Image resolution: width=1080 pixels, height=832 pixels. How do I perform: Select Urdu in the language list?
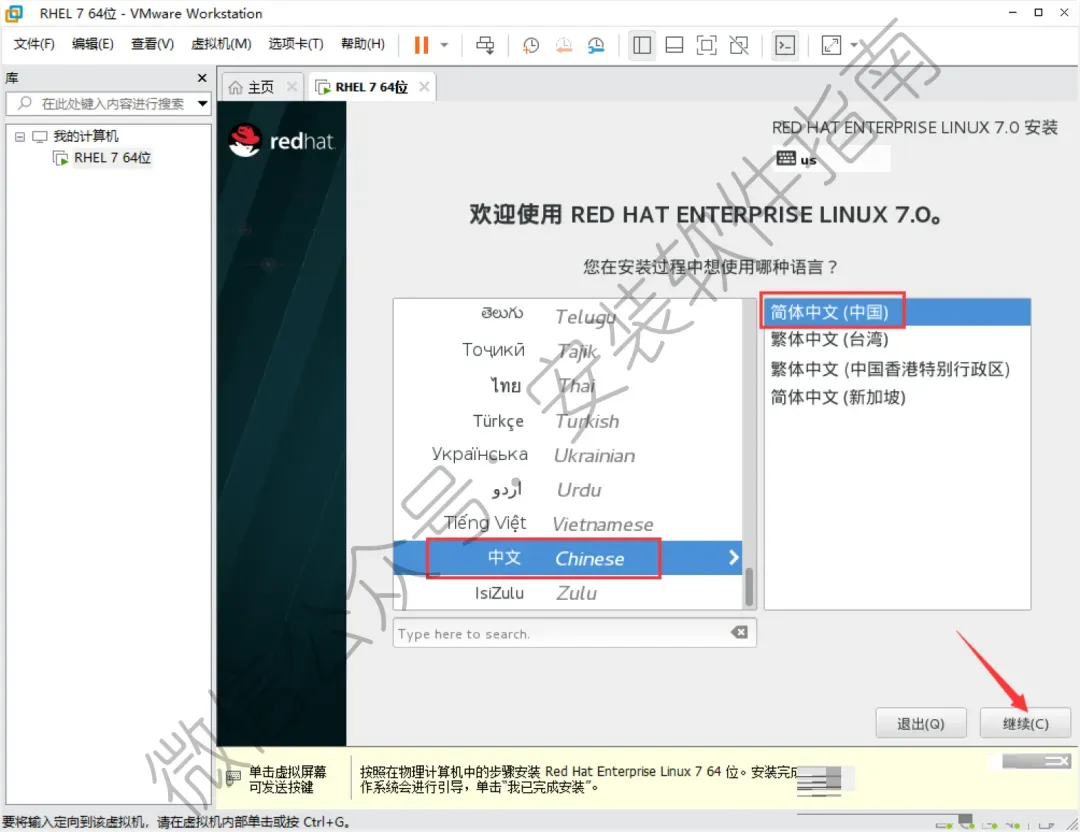click(568, 490)
